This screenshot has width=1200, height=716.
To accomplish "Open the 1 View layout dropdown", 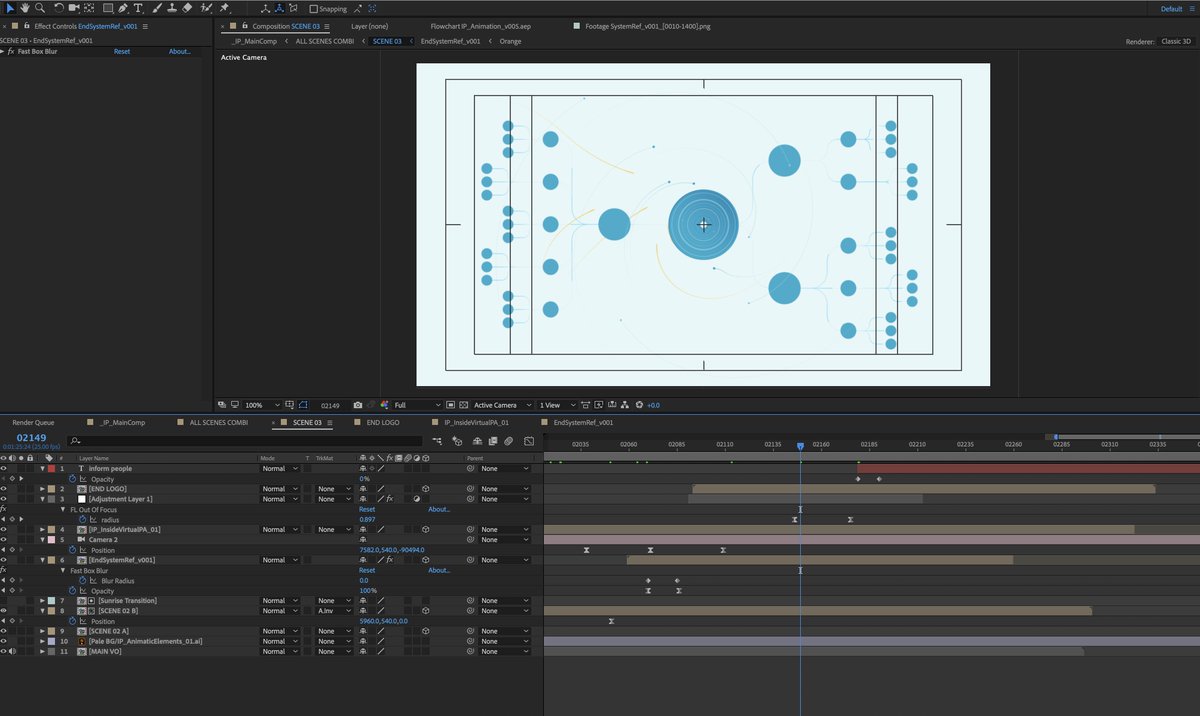I will pyautogui.click(x=556, y=405).
